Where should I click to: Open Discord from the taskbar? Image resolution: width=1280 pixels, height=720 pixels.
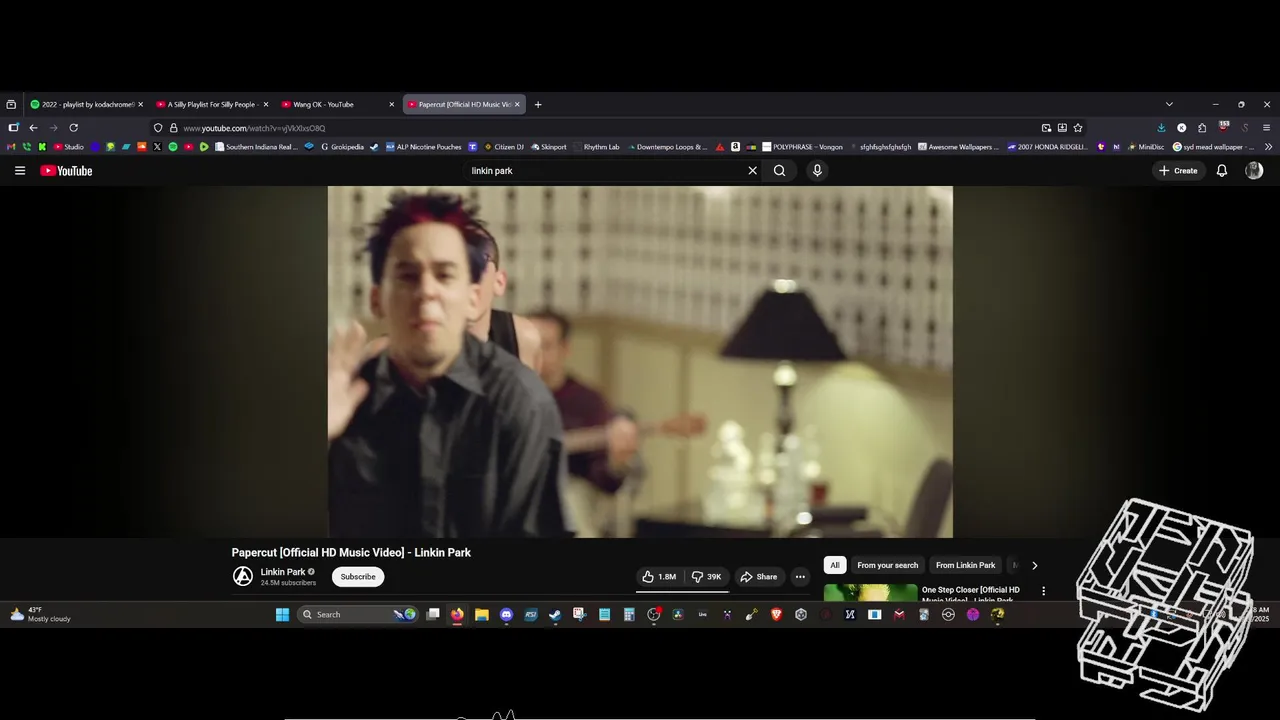[x=506, y=615]
